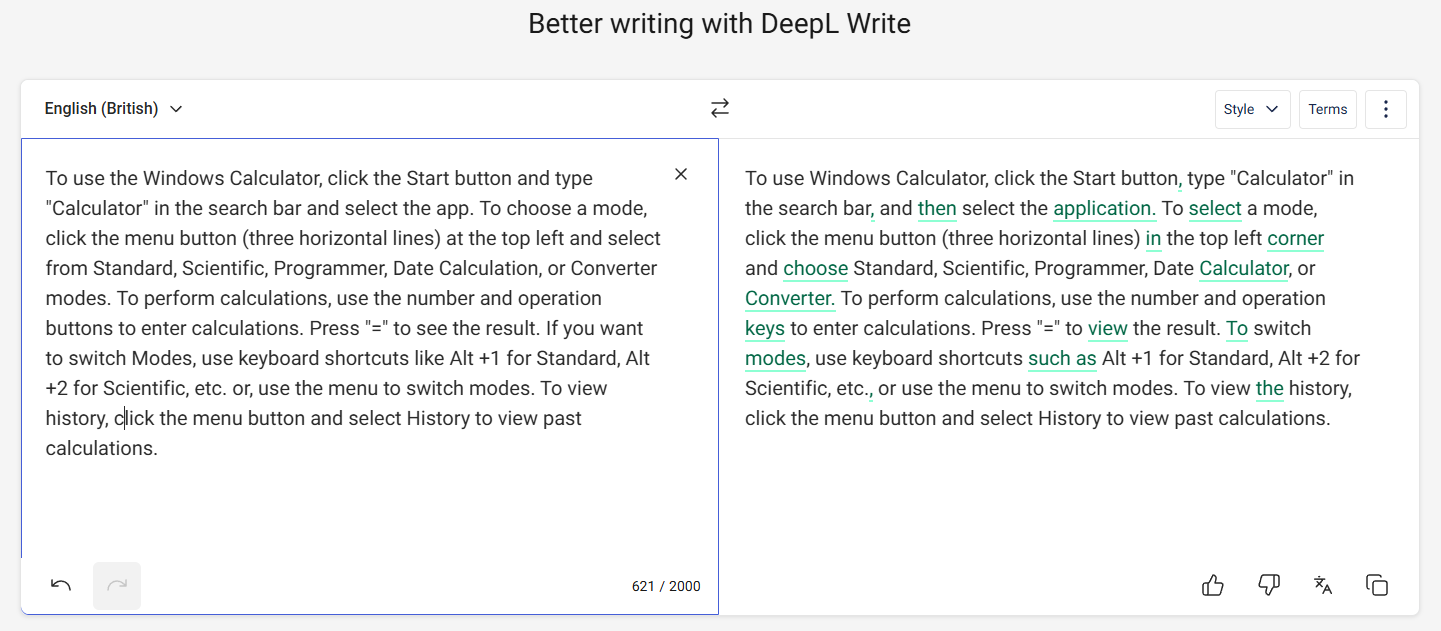
Task: Click the underlined "such as" suggestion
Action: (x=1063, y=359)
